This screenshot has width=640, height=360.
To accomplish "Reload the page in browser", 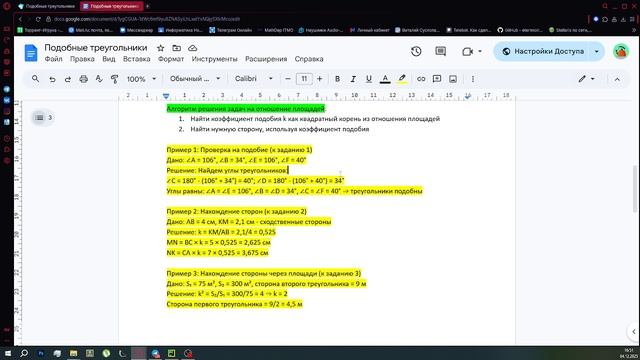I will (38, 19).
